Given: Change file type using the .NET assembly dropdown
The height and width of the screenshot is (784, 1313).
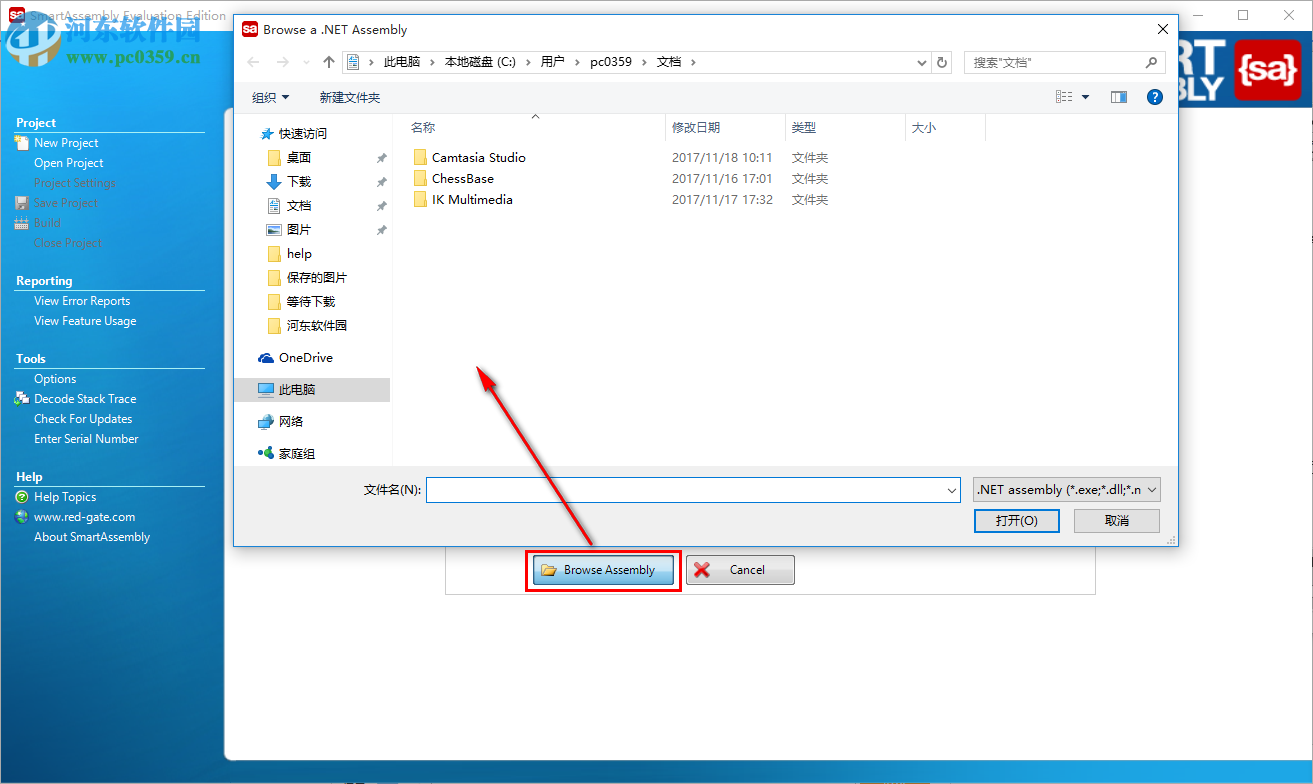Looking at the screenshot, I should coord(1065,489).
